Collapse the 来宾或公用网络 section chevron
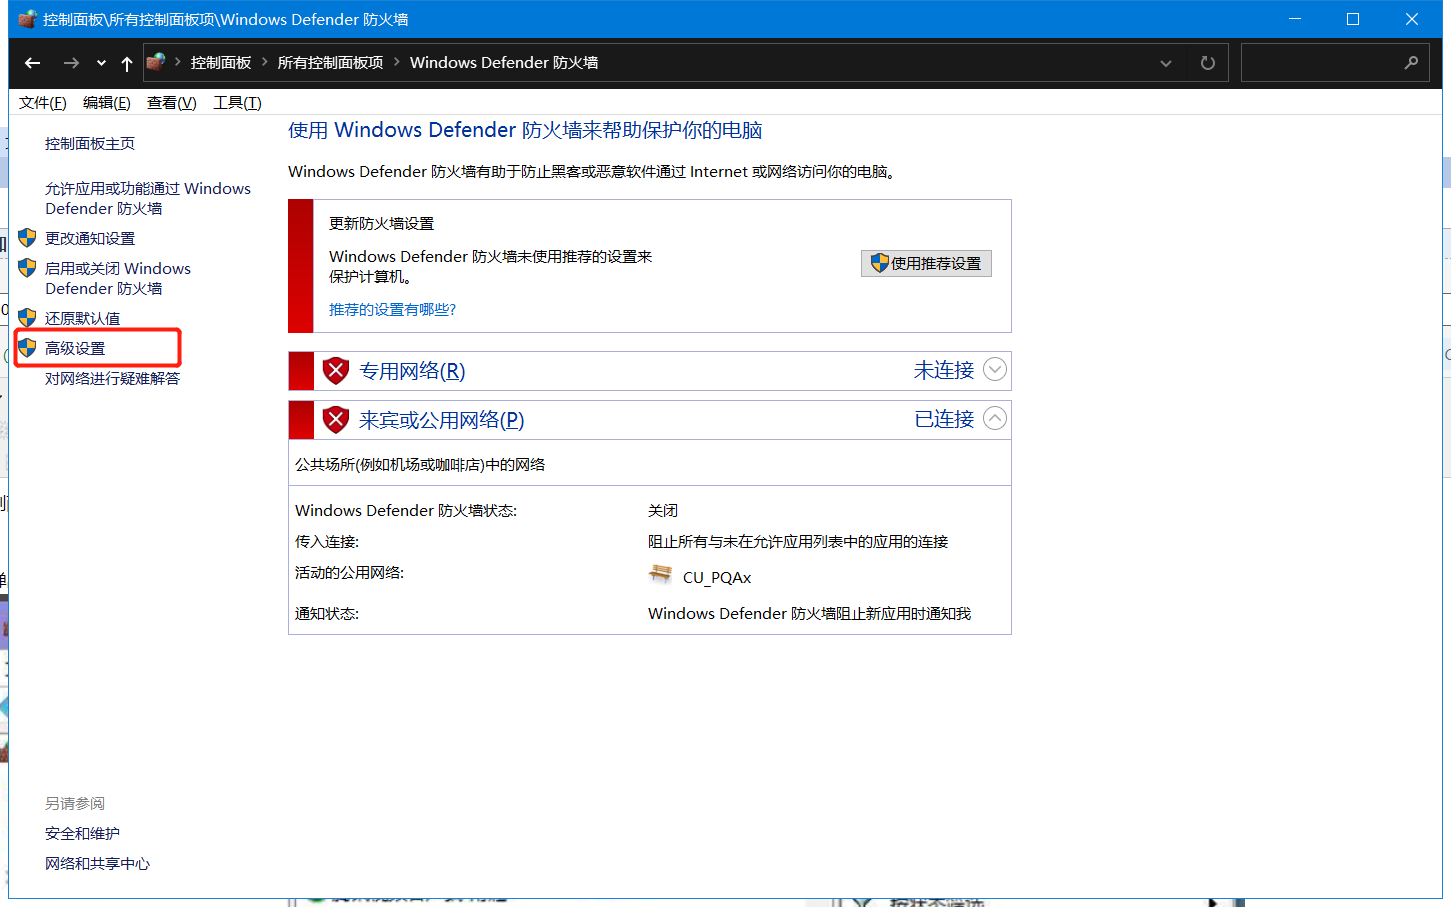Screen dimensions: 1451x907 coord(995,419)
